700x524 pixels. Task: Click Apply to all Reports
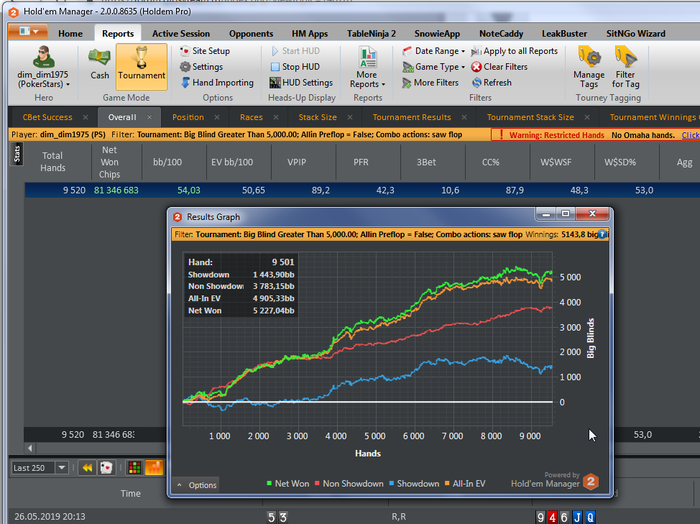514,51
